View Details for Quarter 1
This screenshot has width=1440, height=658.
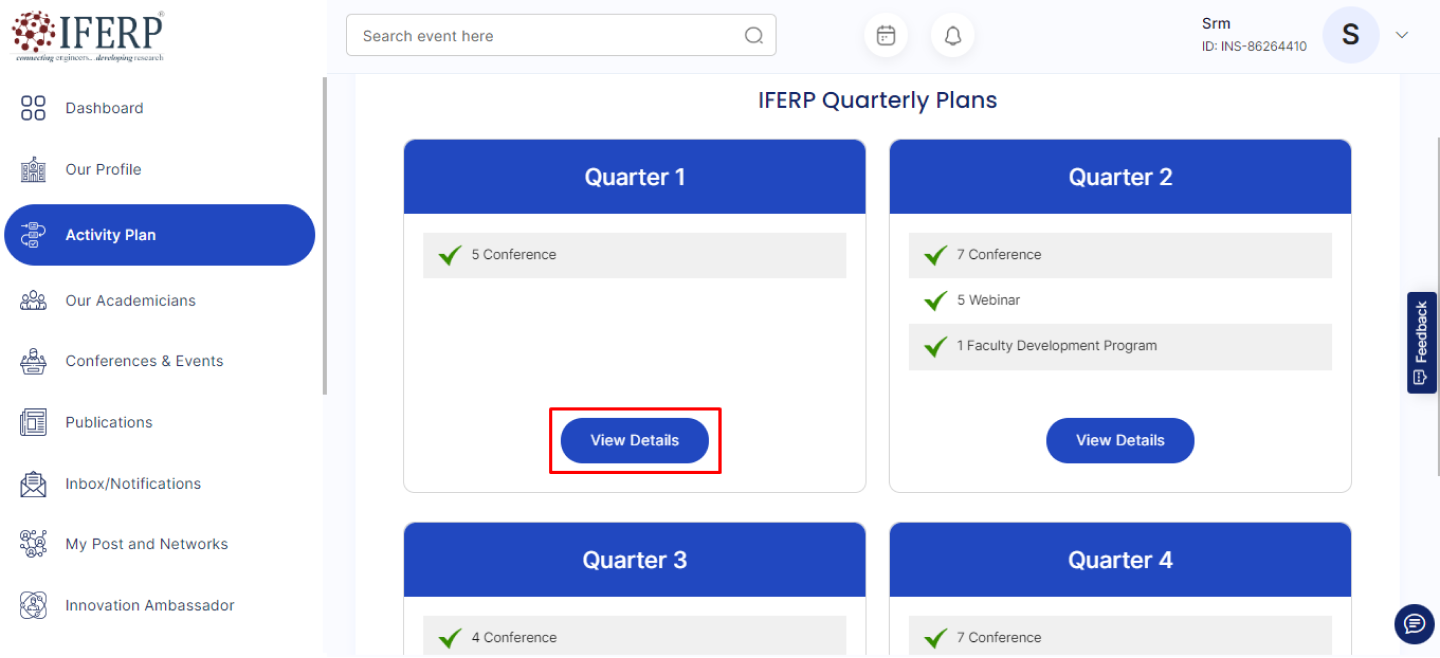coord(635,440)
